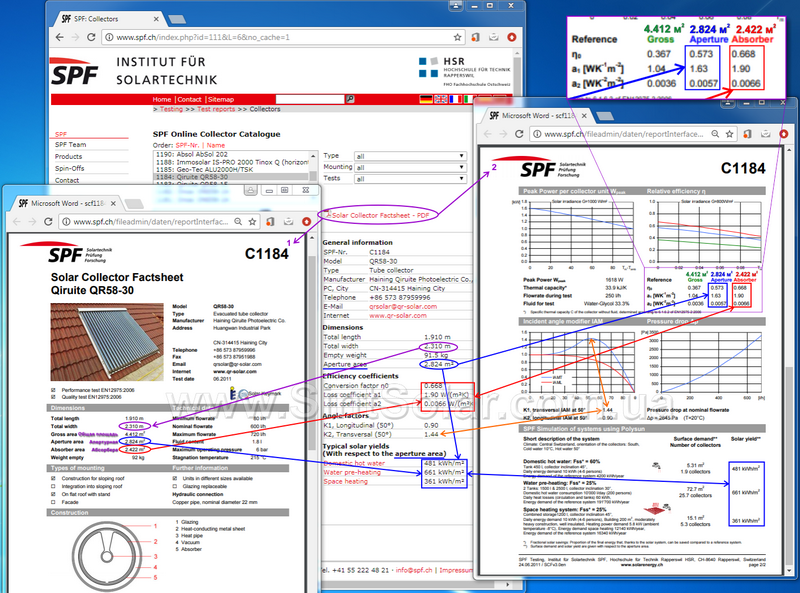800x593 pixels.
Task: Click red circular extension icon in Collectors window
Action: point(512,37)
